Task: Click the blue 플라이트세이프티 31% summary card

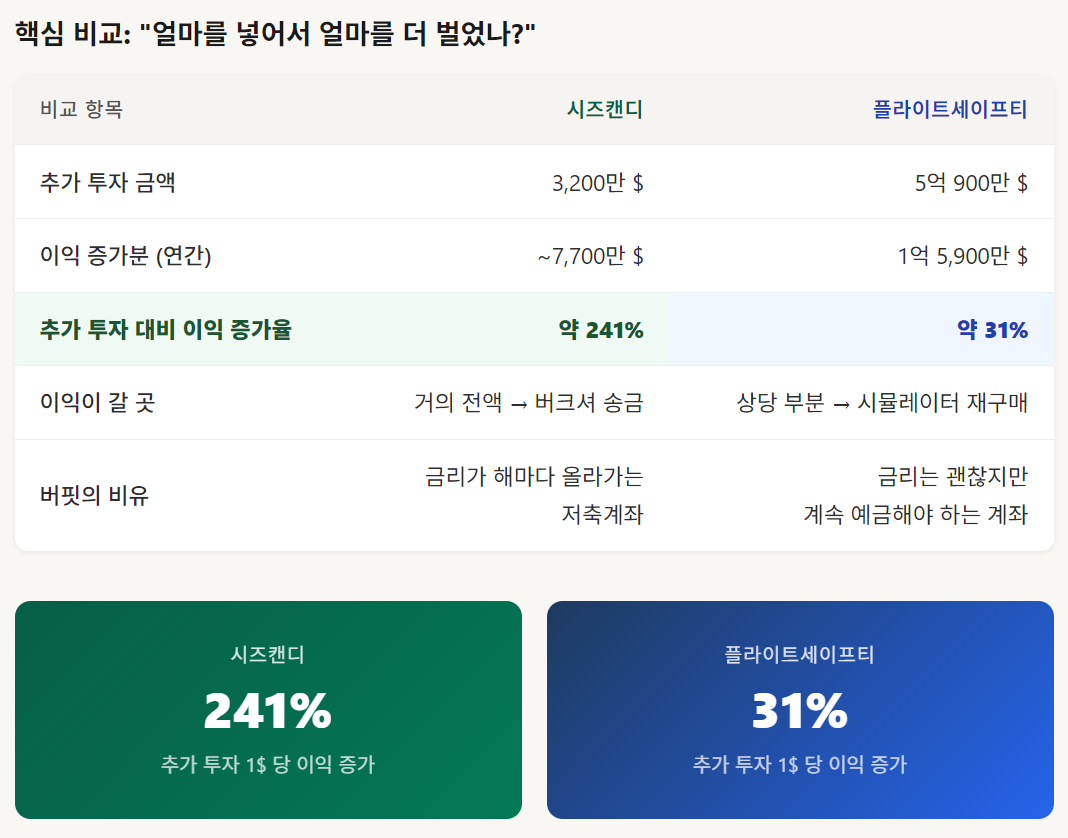Action: (x=800, y=710)
